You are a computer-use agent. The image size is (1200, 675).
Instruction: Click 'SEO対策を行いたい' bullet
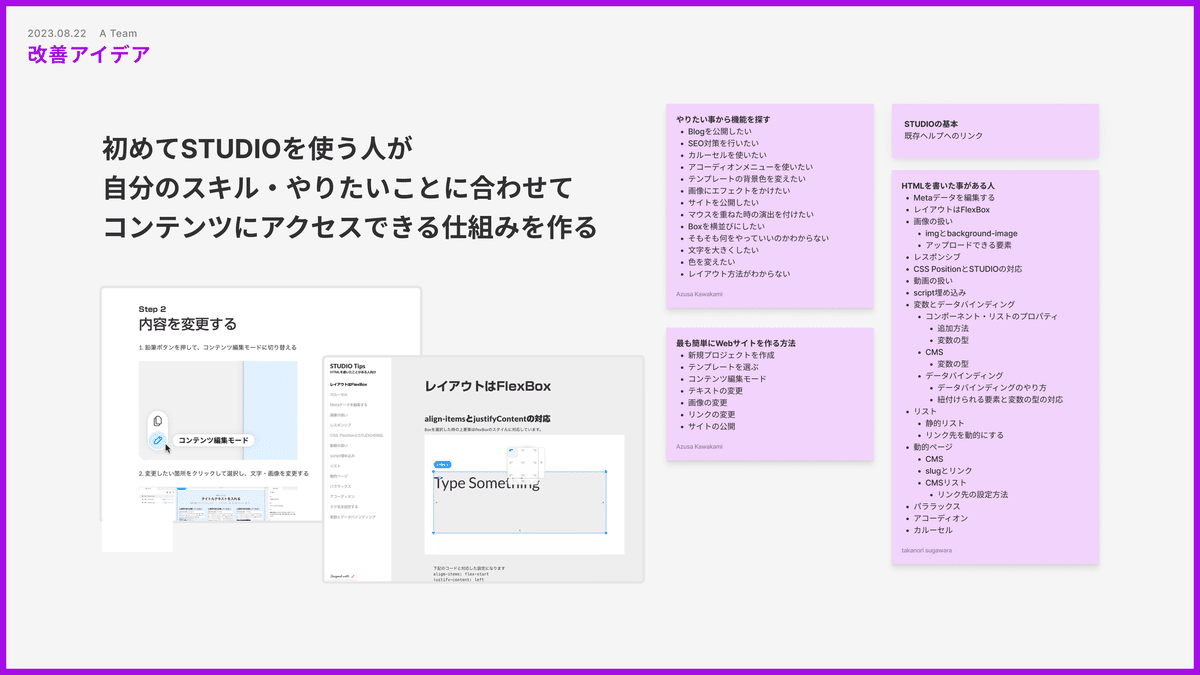pos(724,143)
